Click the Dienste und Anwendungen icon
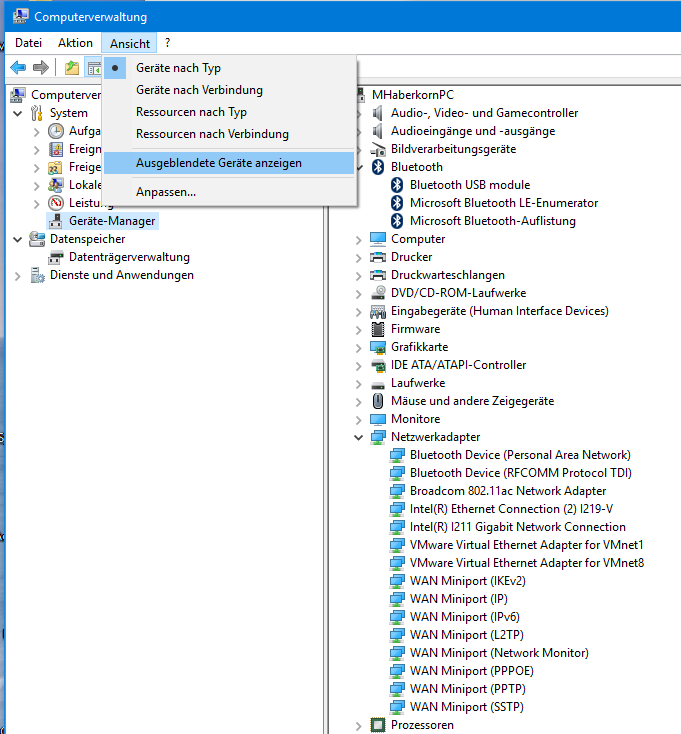The width and height of the screenshot is (681, 734). pos(37,275)
